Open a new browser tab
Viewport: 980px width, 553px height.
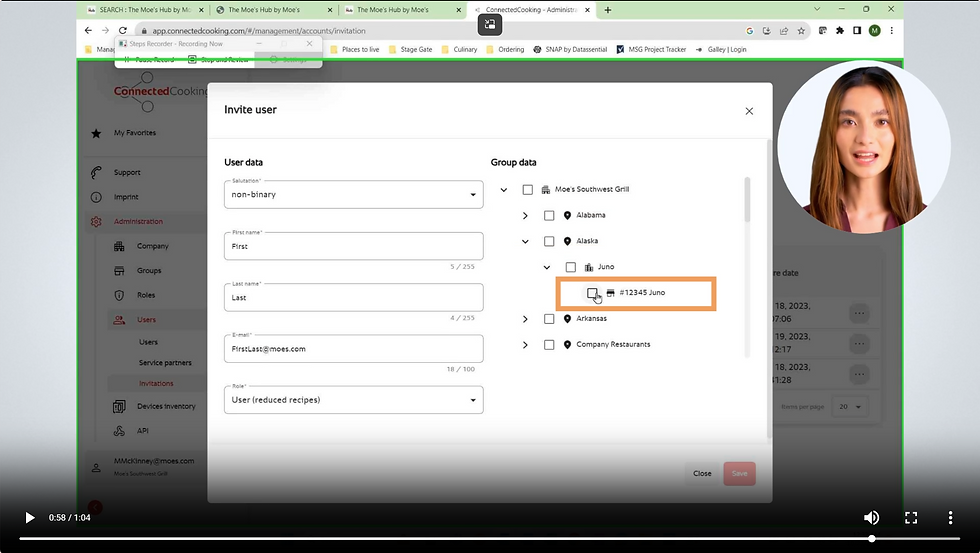(608, 10)
